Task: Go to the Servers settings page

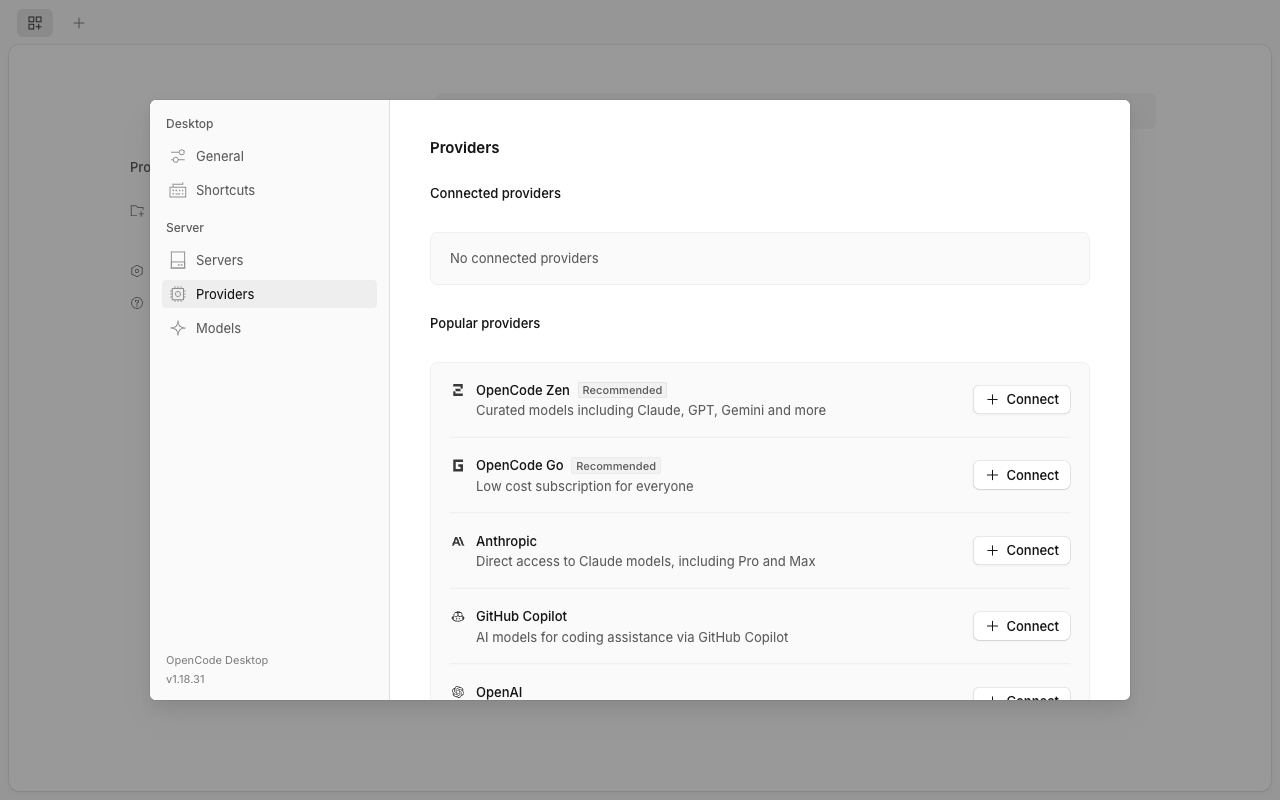Action: coord(269,260)
